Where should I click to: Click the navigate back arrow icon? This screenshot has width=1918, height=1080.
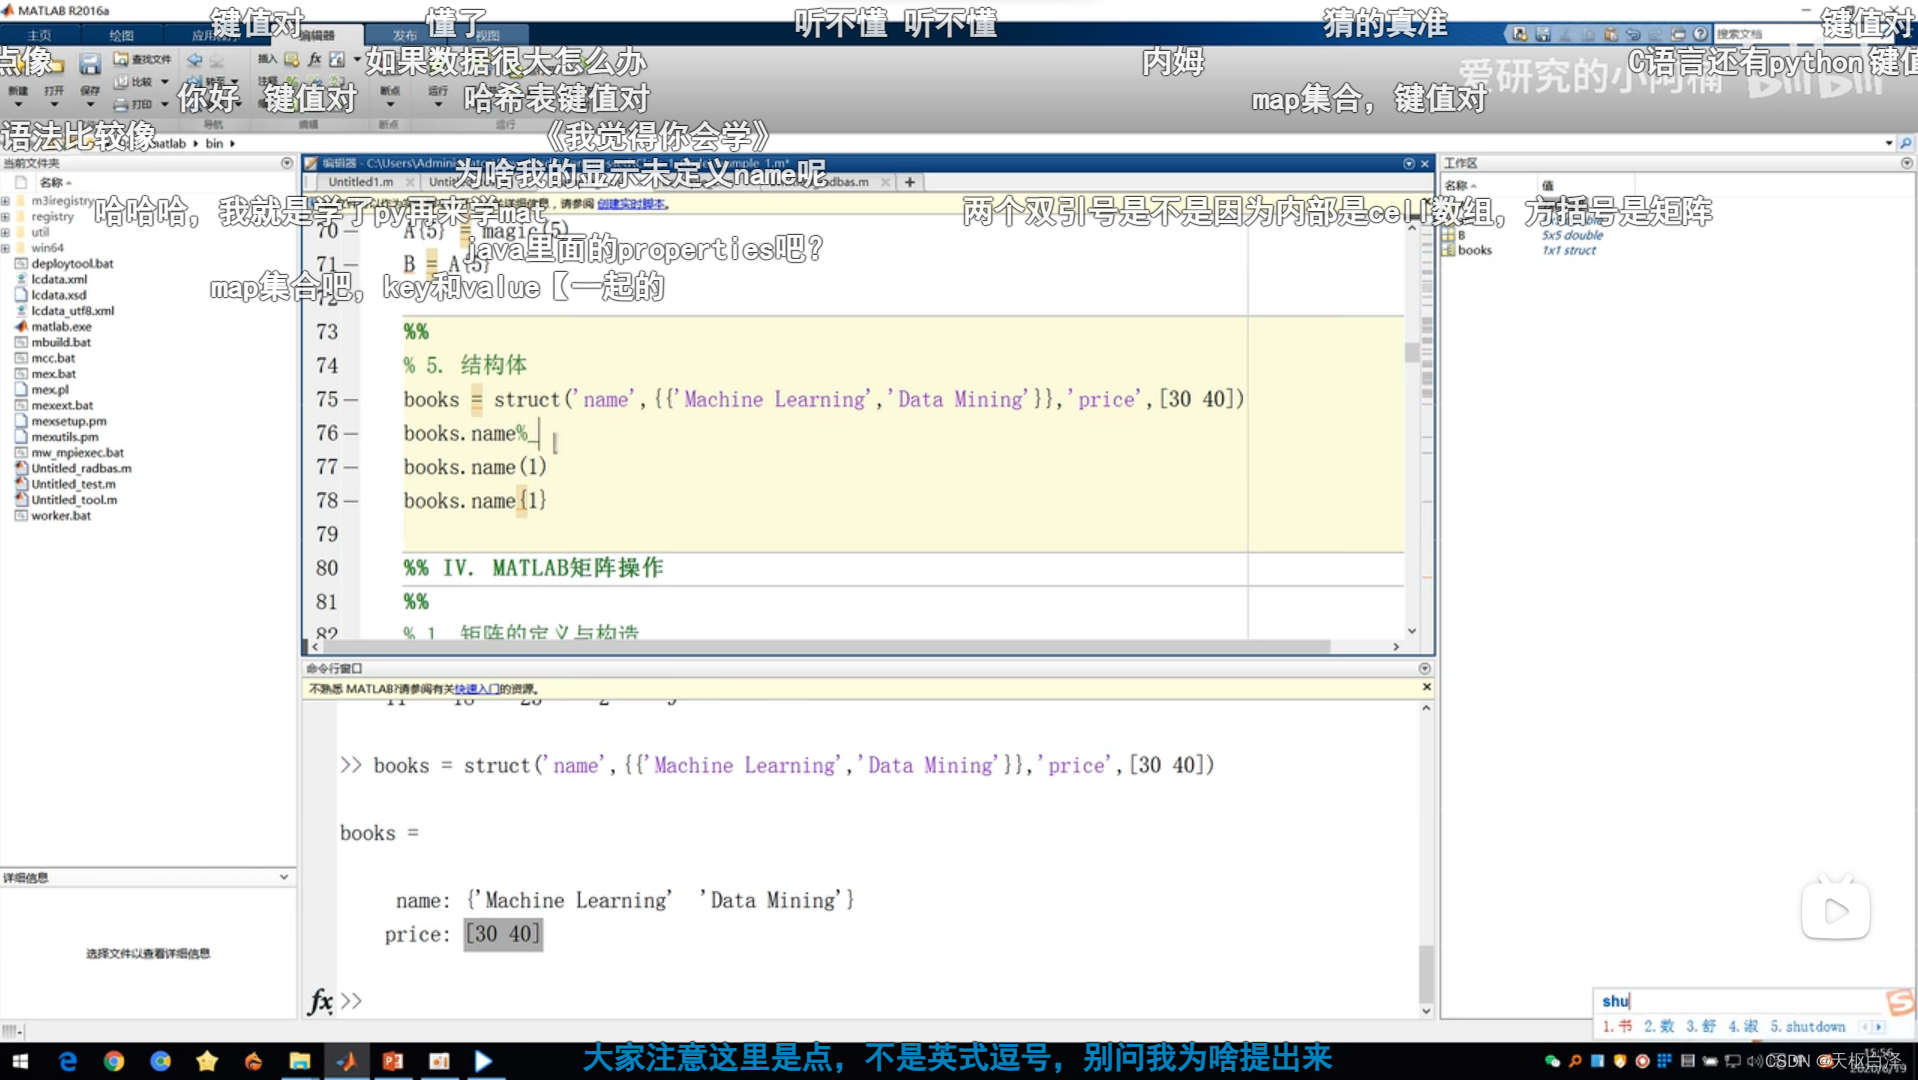[195, 60]
